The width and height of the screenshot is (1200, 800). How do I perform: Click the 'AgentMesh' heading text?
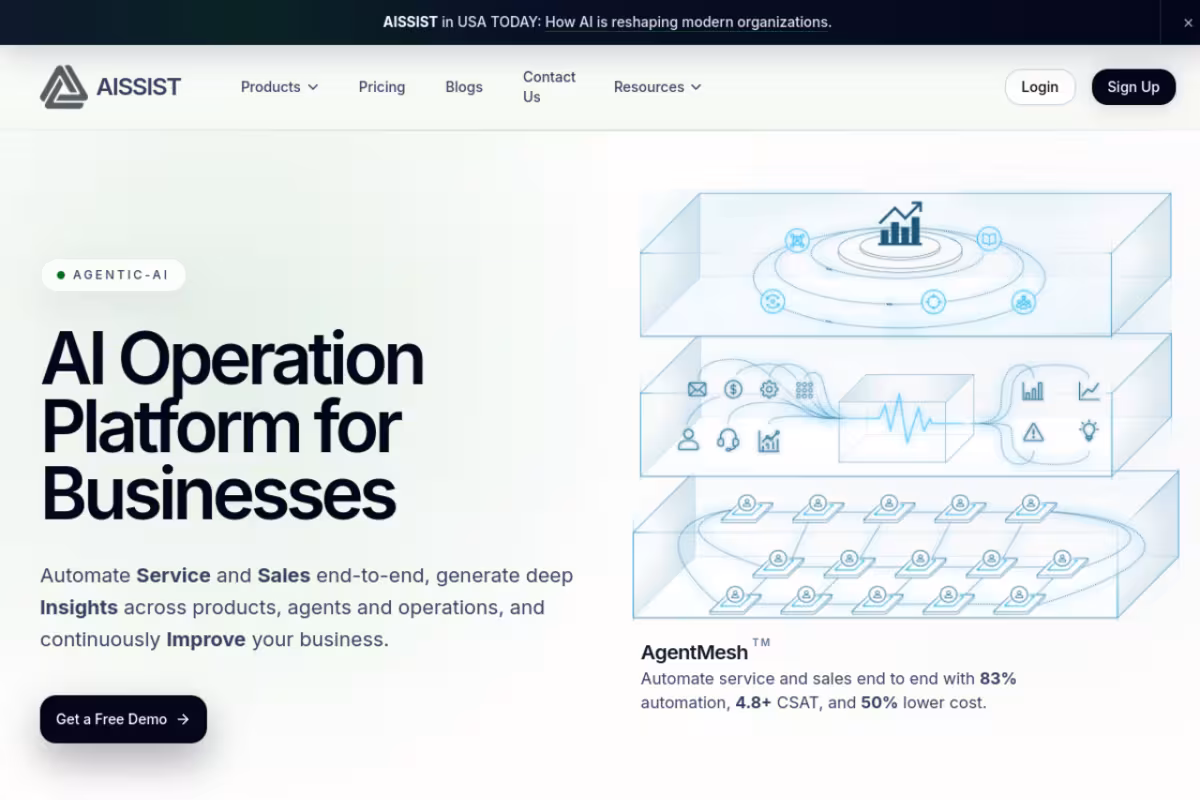pos(694,652)
